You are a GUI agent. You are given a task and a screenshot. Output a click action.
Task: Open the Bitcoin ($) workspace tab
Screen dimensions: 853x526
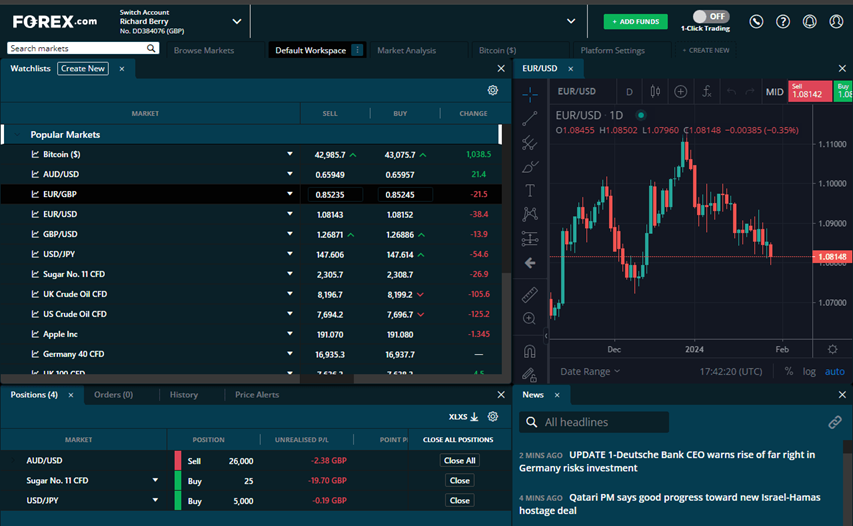pos(497,50)
